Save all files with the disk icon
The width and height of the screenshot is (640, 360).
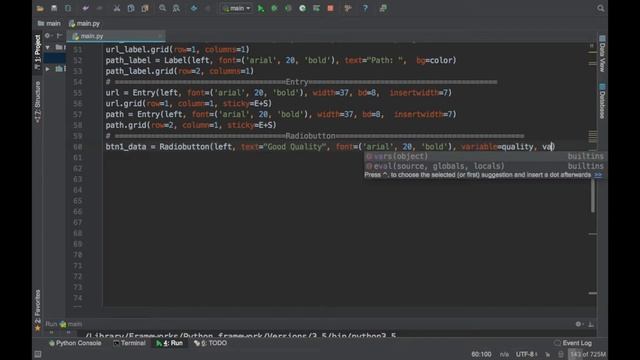pos(54,8)
